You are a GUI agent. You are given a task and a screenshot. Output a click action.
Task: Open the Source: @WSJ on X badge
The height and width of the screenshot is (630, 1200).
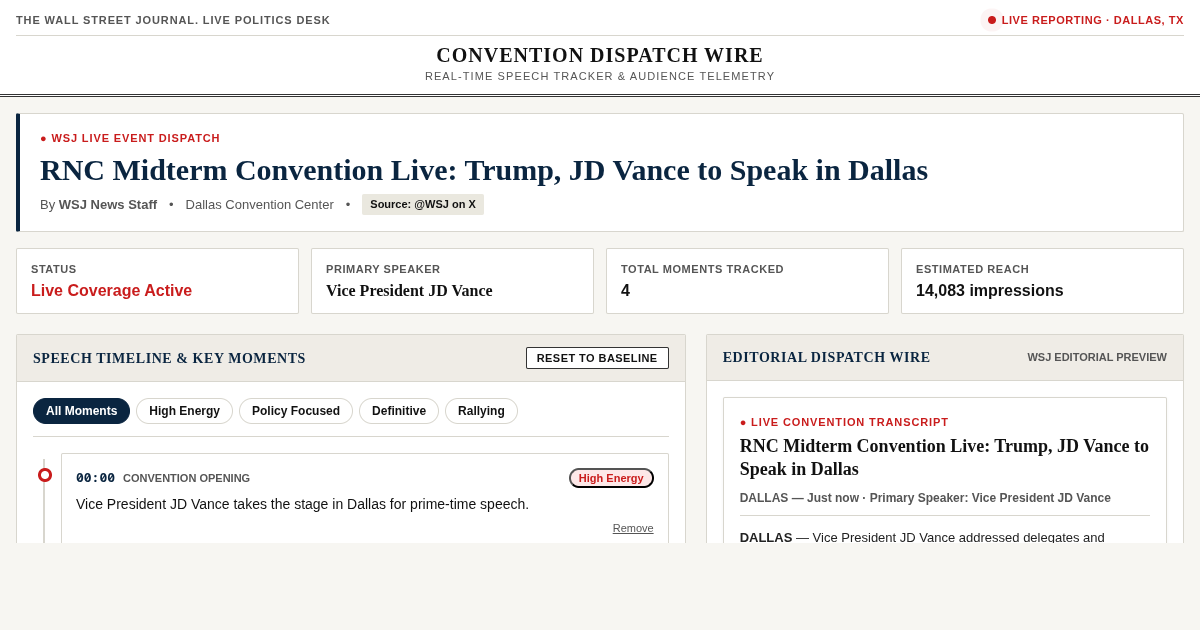(423, 204)
